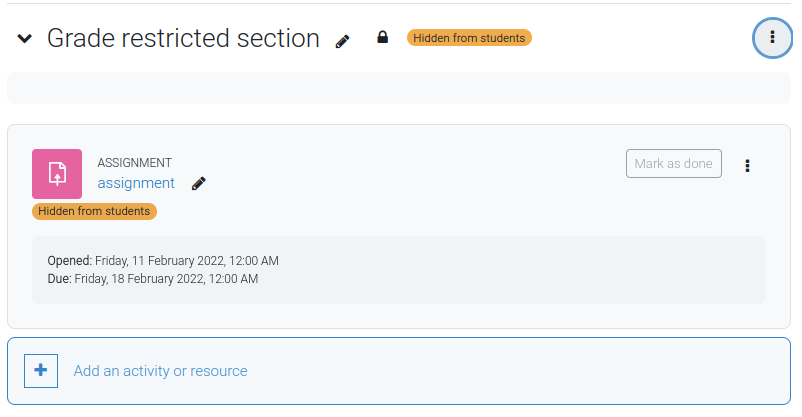Click the Grade restricted section title
The width and height of the screenshot is (802, 417).
(183, 38)
